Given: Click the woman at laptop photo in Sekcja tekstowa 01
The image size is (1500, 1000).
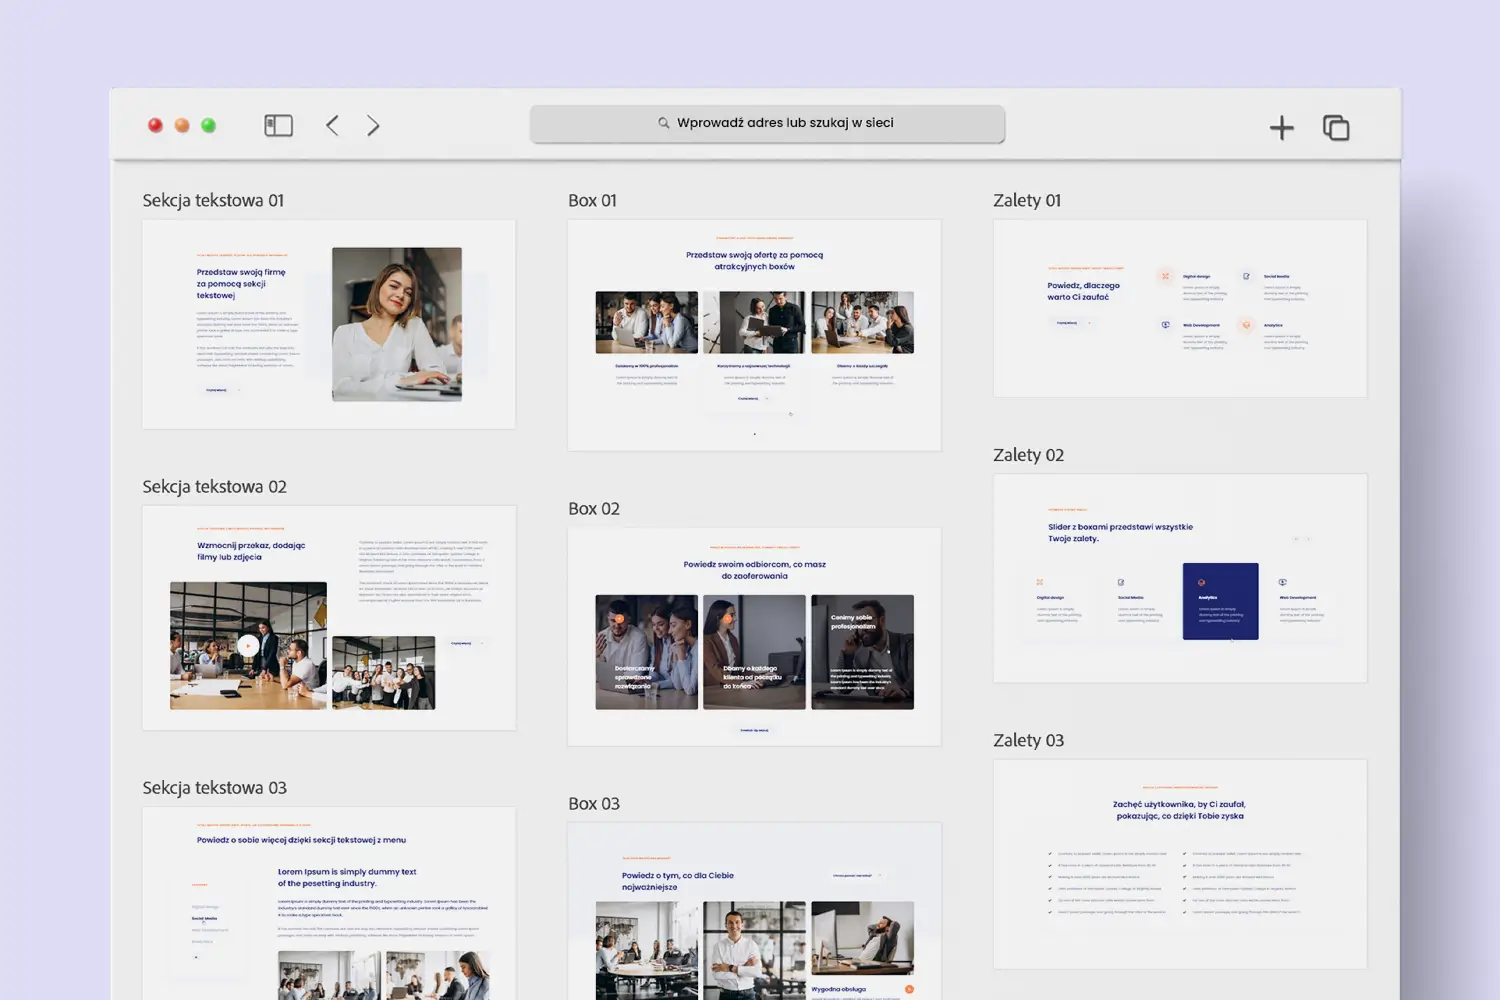Looking at the screenshot, I should pyautogui.click(x=397, y=324).
